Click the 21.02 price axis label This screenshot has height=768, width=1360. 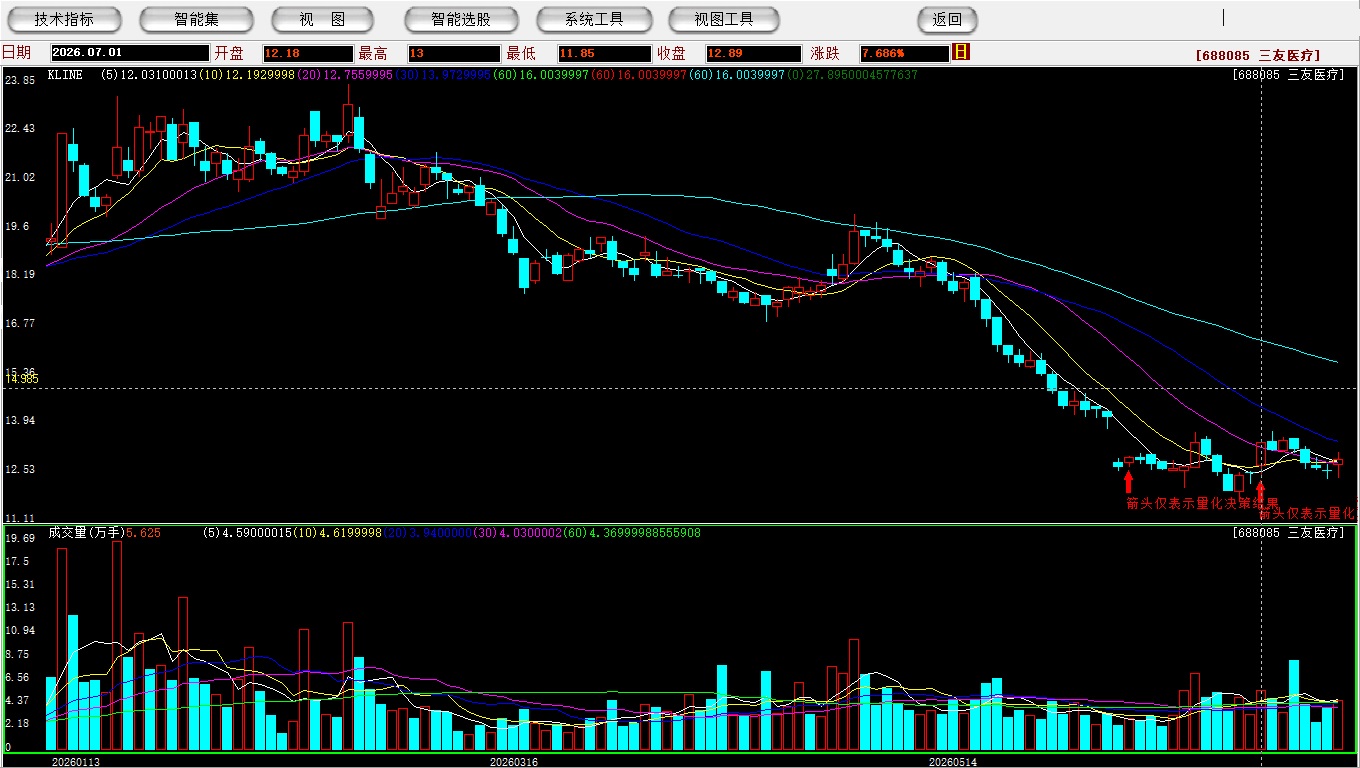point(20,177)
